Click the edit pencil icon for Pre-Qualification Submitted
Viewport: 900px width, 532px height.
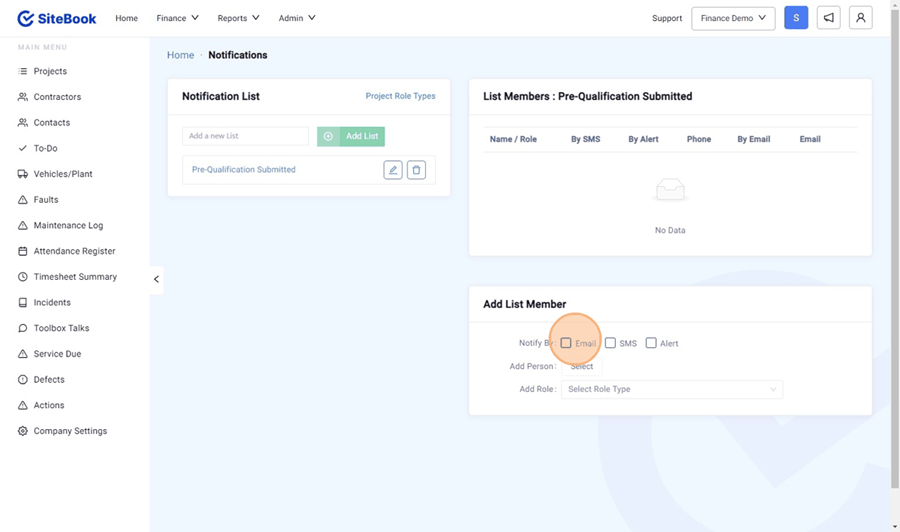pyautogui.click(x=393, y=170)
